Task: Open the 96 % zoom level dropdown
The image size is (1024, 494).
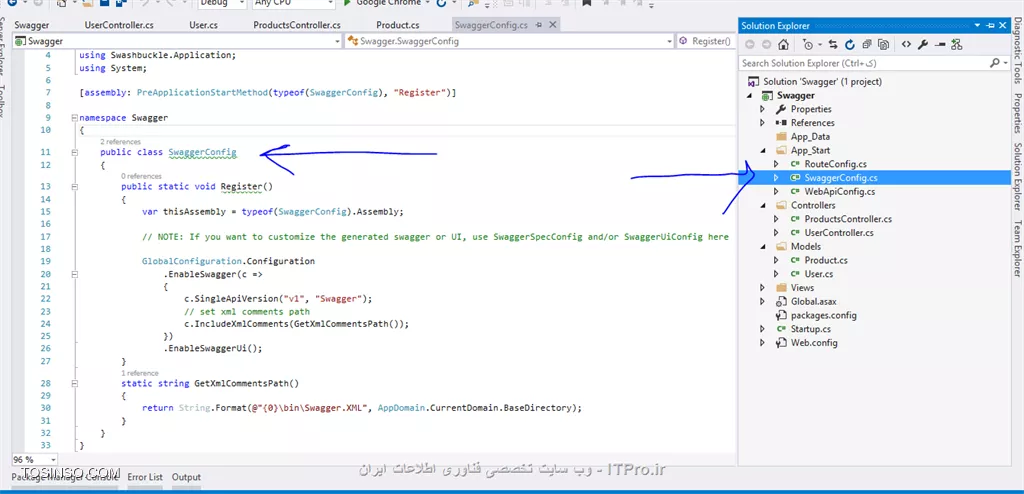Action: (x=52, y=459)
